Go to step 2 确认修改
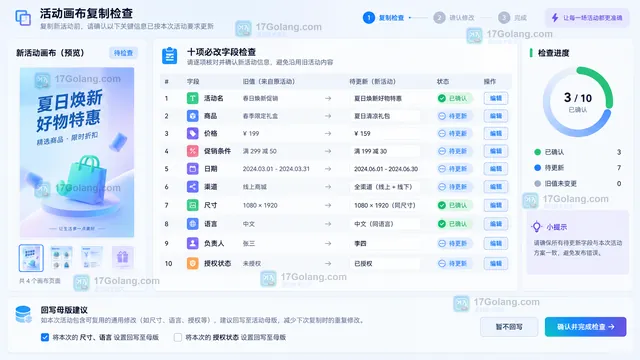This screenshot has width=640, height=360. point(454,18)
